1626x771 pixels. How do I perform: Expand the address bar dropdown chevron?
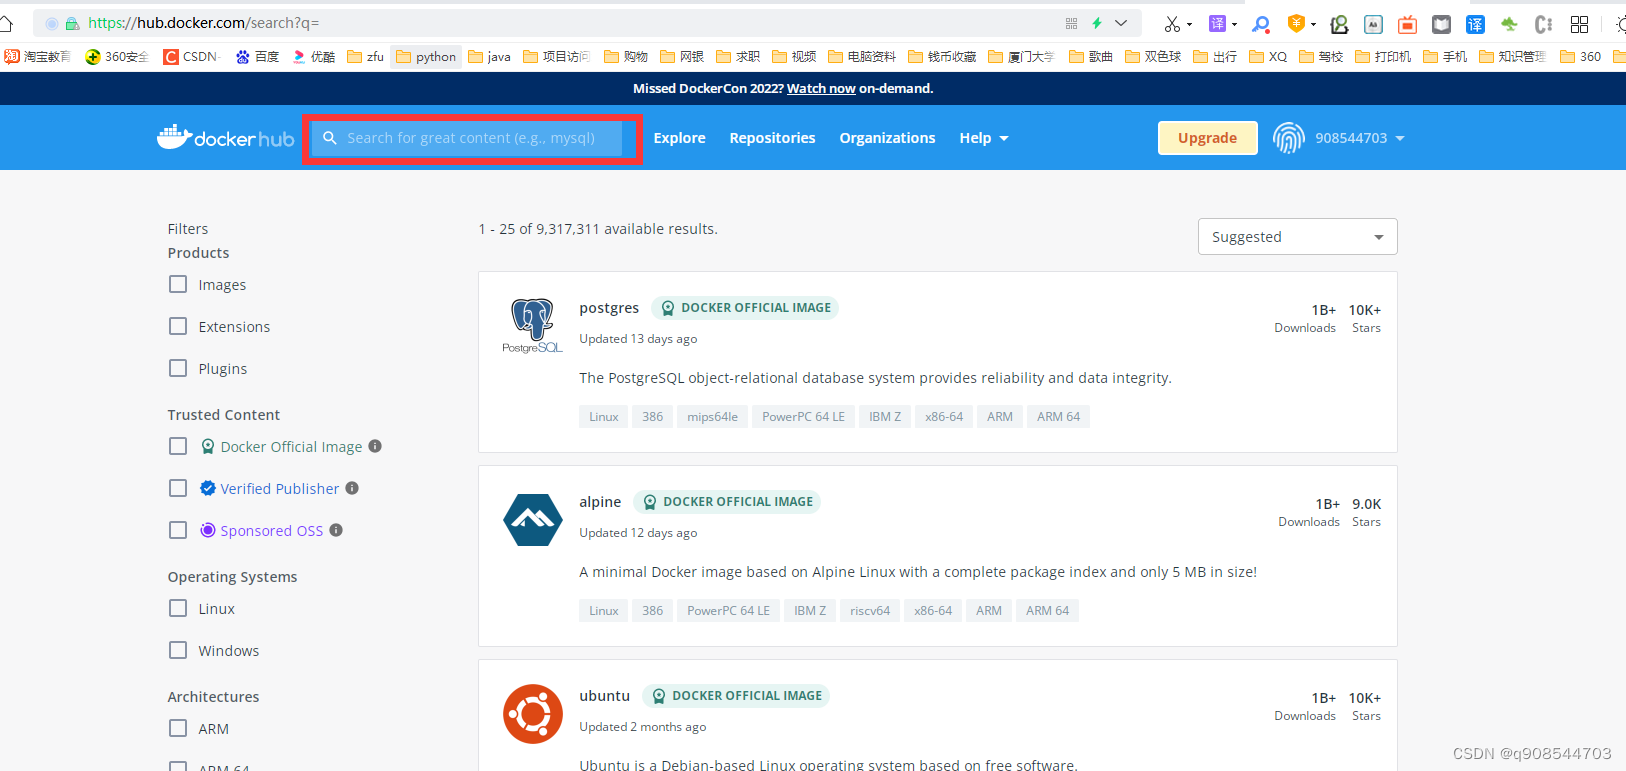tap(1121, 23)
